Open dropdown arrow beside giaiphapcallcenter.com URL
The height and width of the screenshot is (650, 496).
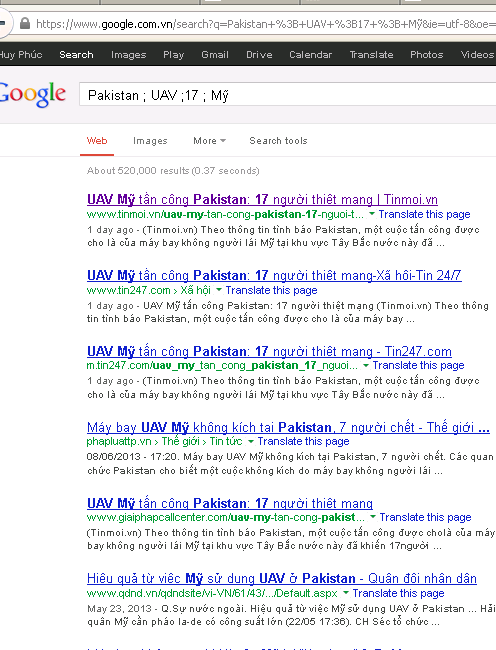373,517
